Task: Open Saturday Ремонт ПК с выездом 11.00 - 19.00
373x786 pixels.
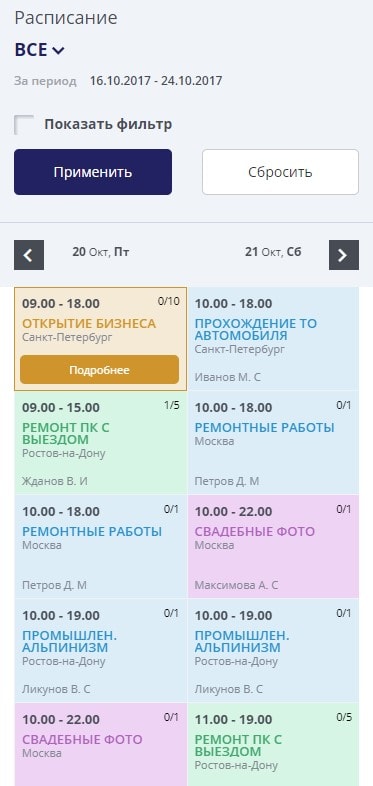Action: click(x=274, y=744)
